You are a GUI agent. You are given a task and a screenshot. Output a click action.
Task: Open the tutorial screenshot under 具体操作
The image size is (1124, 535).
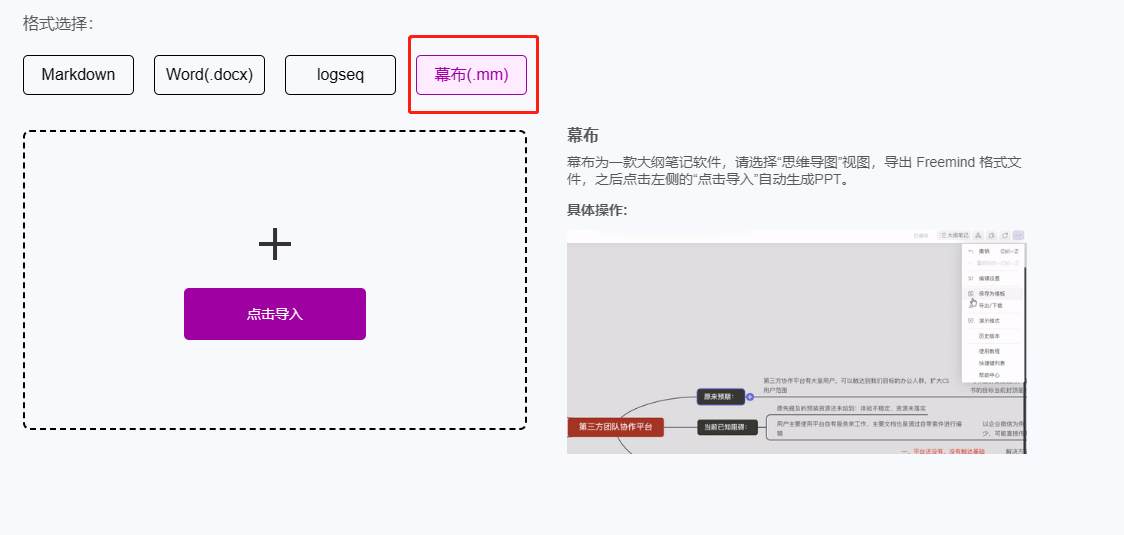tap(796, 342)
